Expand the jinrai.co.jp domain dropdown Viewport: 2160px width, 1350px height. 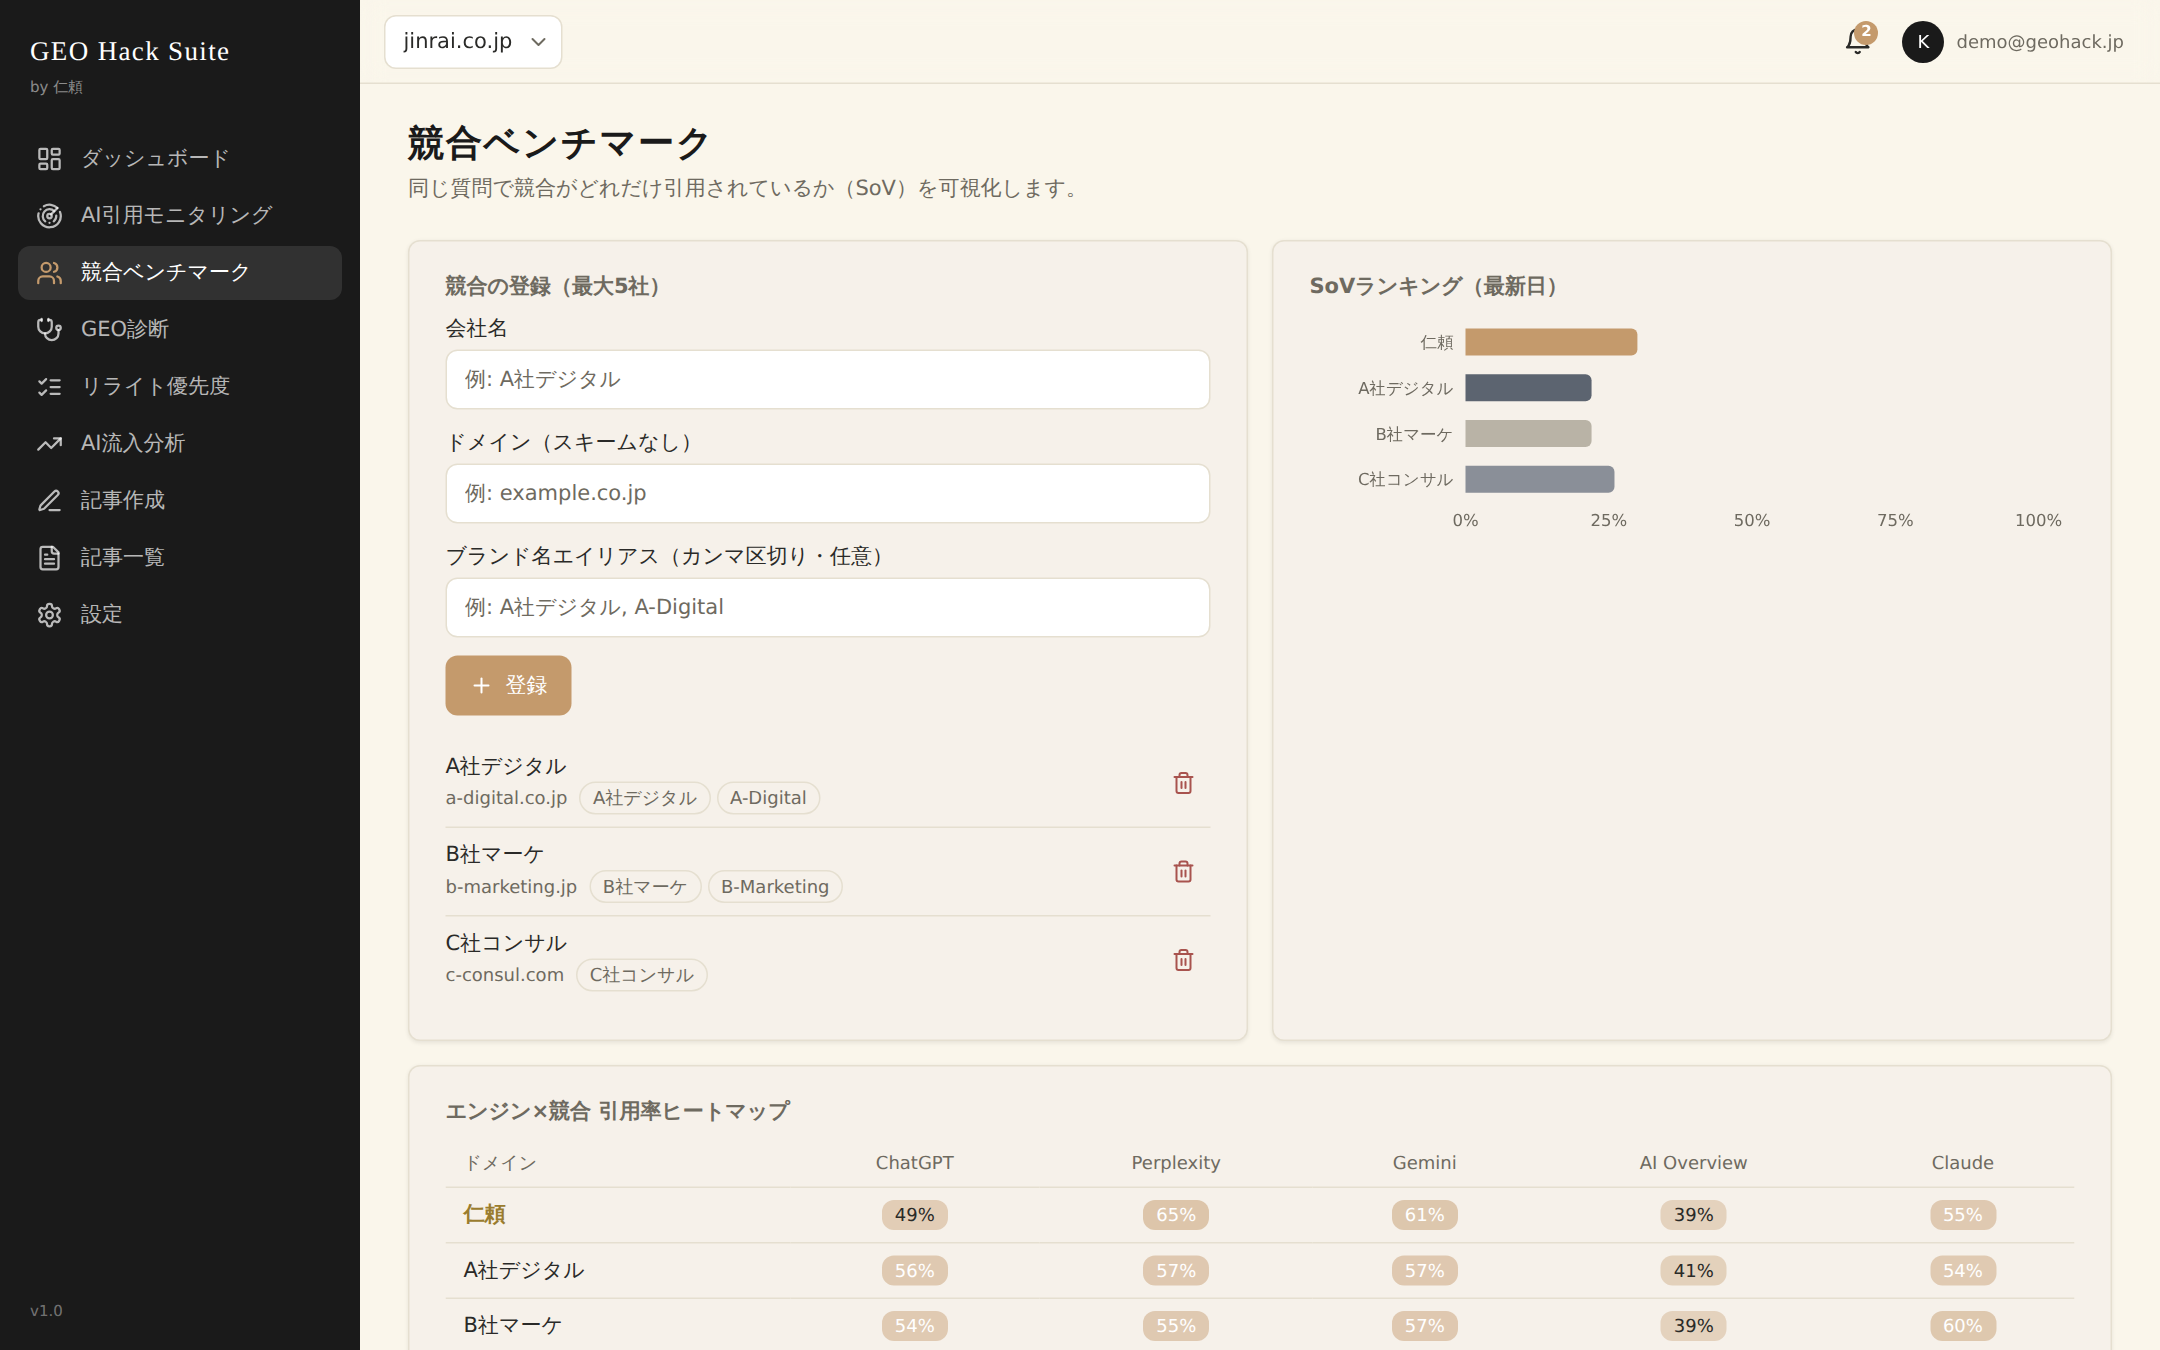(473, 42)
